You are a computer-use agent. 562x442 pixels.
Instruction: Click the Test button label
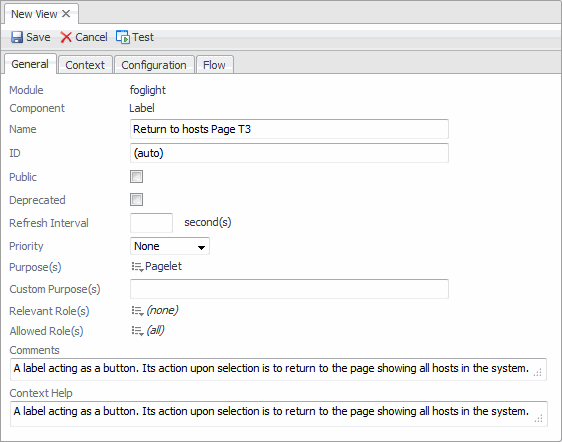143,37
